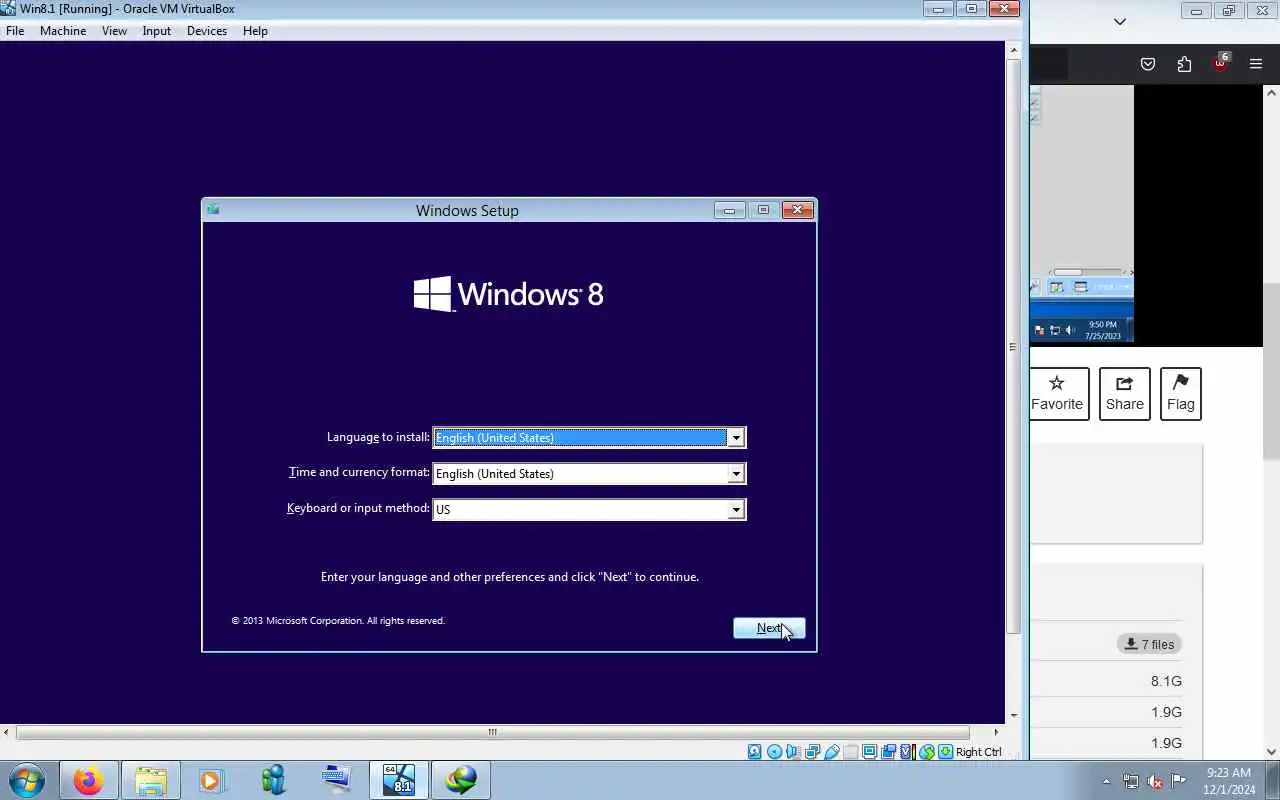Image resolution: width=1280 pixels, height=800 pixels.
Task: Open the VirtualBox View menu
Action: click(114, 31)
